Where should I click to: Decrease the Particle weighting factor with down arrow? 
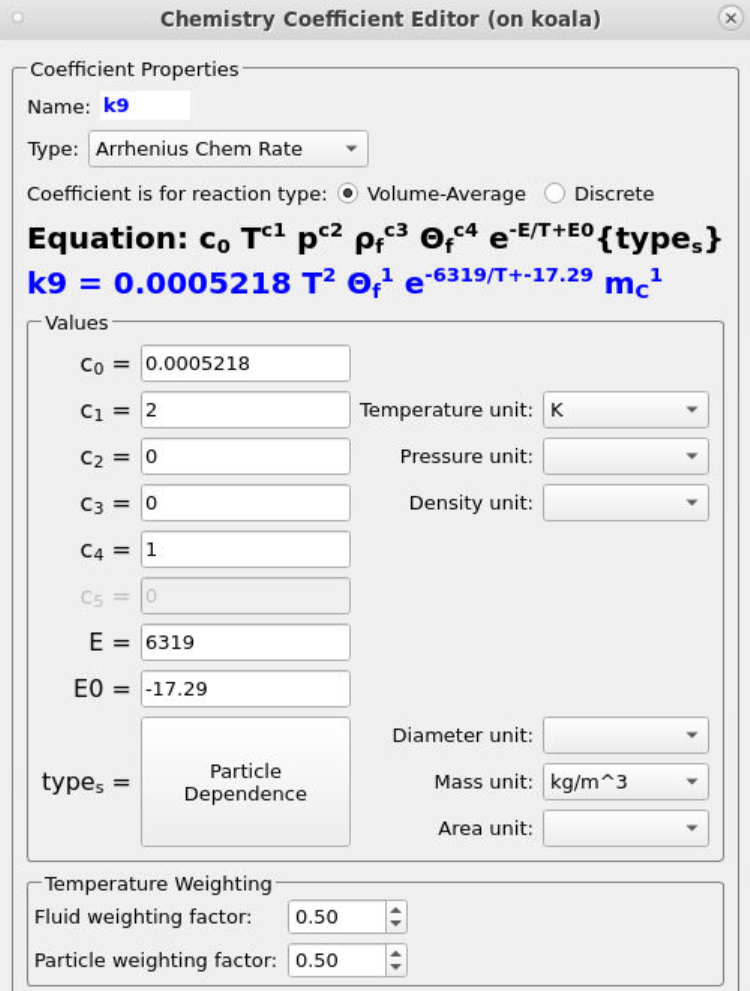click(396, 967)
